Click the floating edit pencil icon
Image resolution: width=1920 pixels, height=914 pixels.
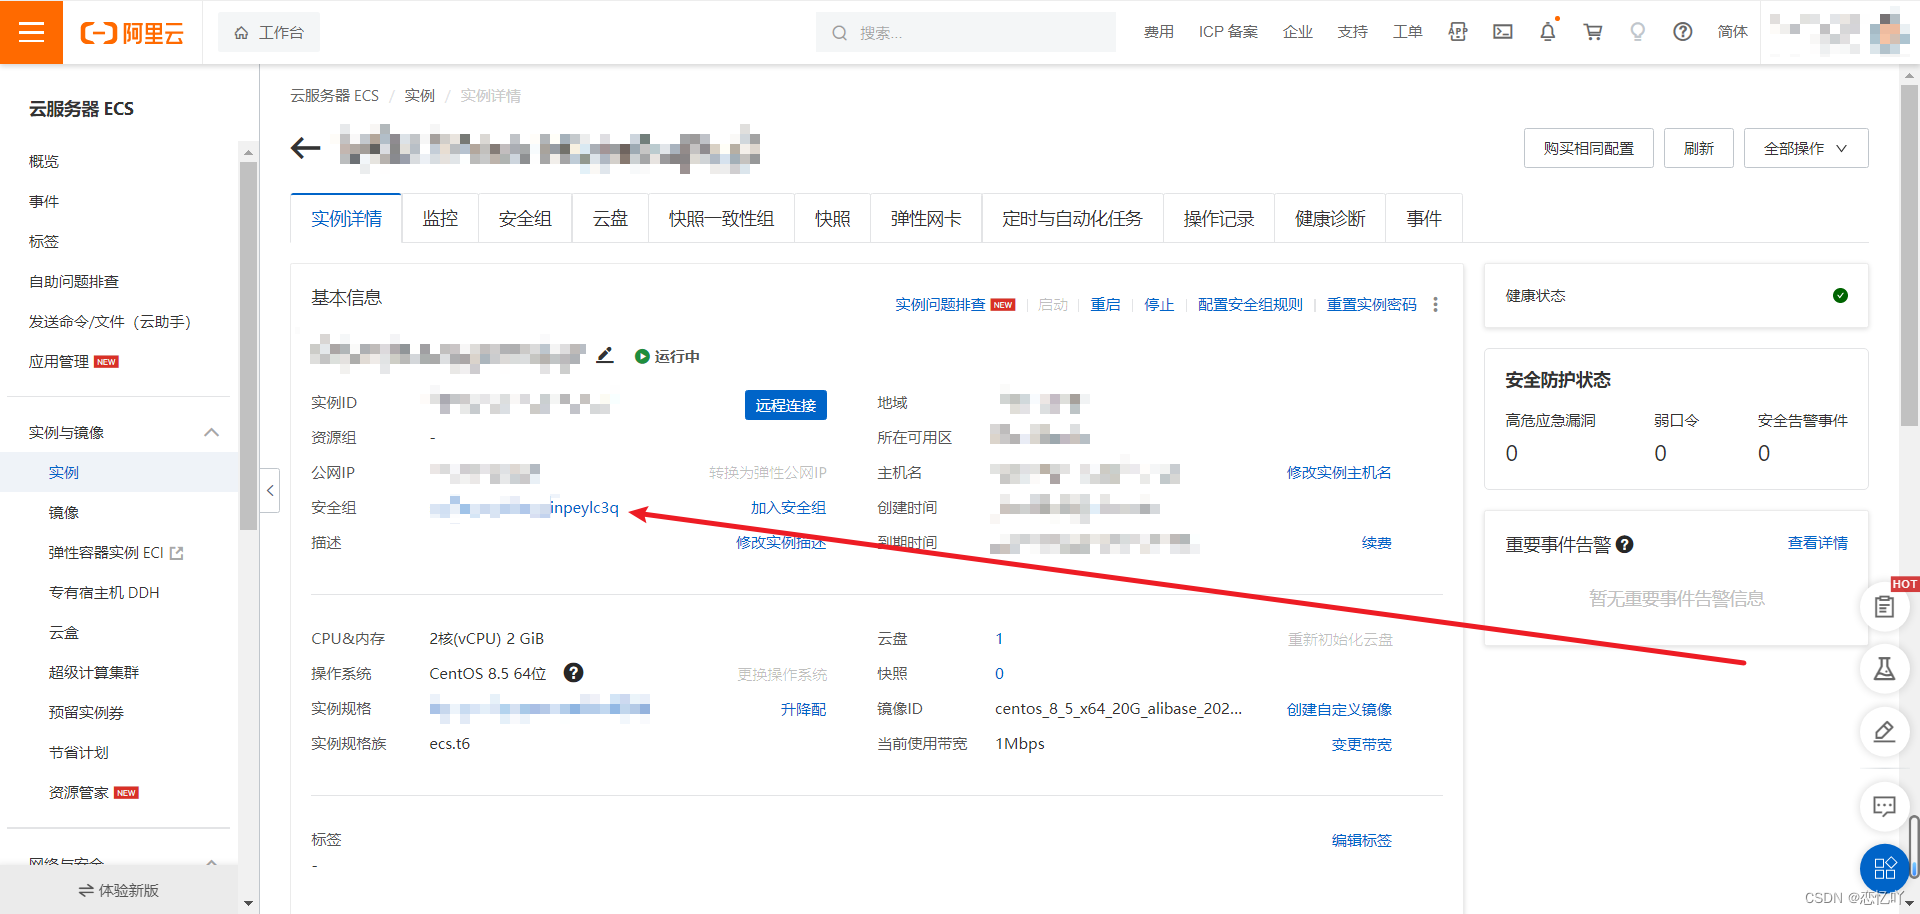[x=1884, y=731]
